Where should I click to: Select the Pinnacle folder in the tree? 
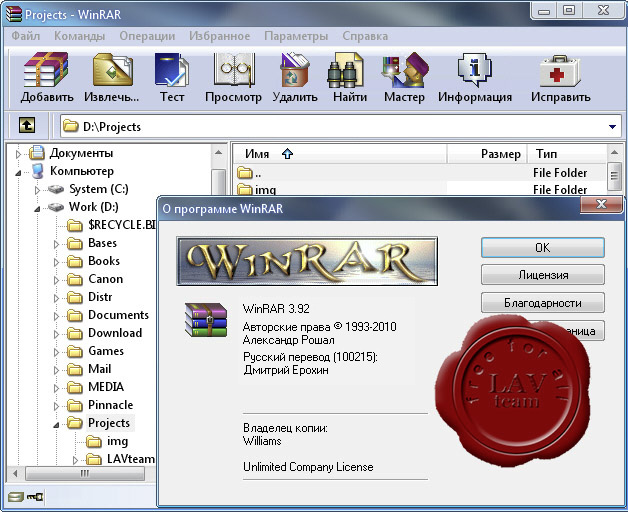110,405
